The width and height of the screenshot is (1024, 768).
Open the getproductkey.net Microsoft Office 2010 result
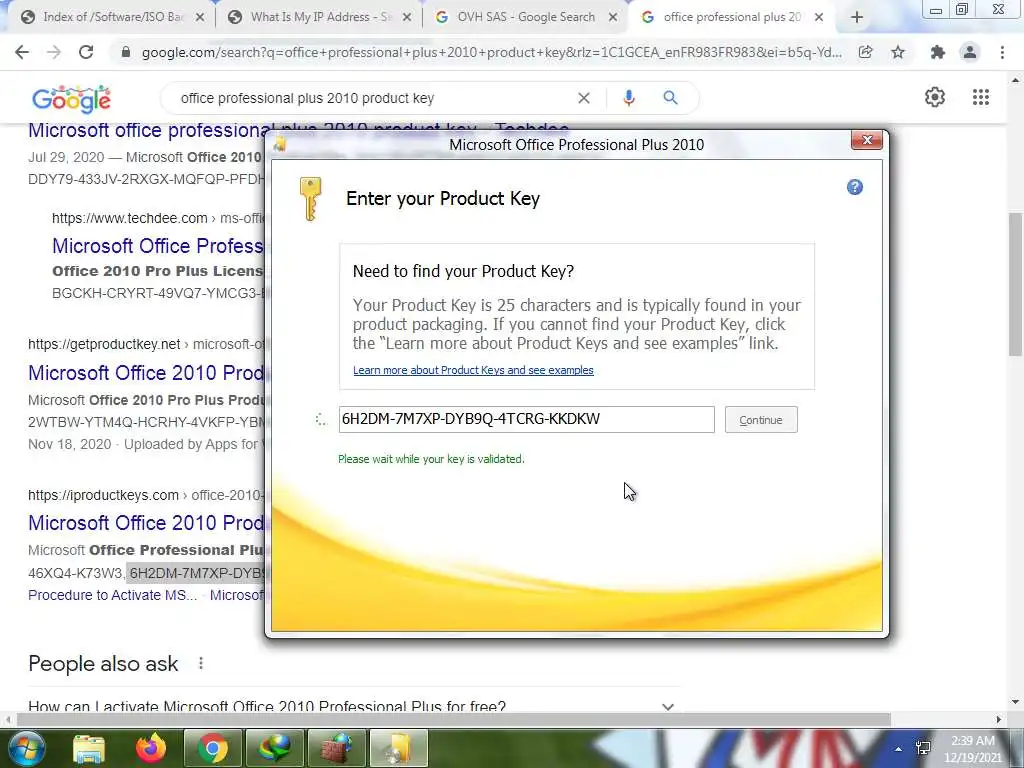pos(146,373)
